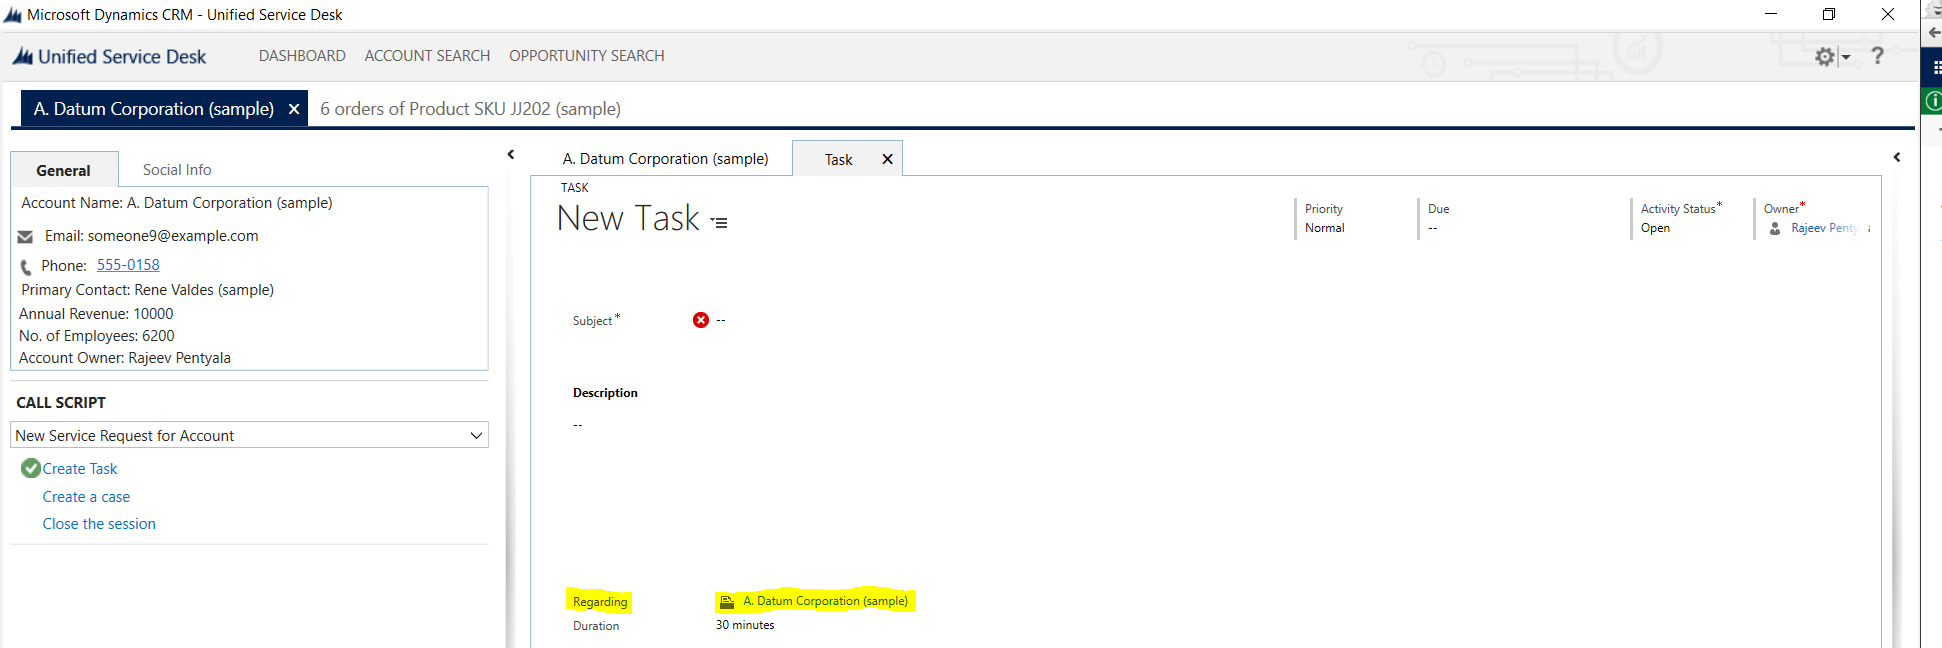Restore down the Unified Service Desk window
Screen dimensions: 1942x648
[1829, 14]
